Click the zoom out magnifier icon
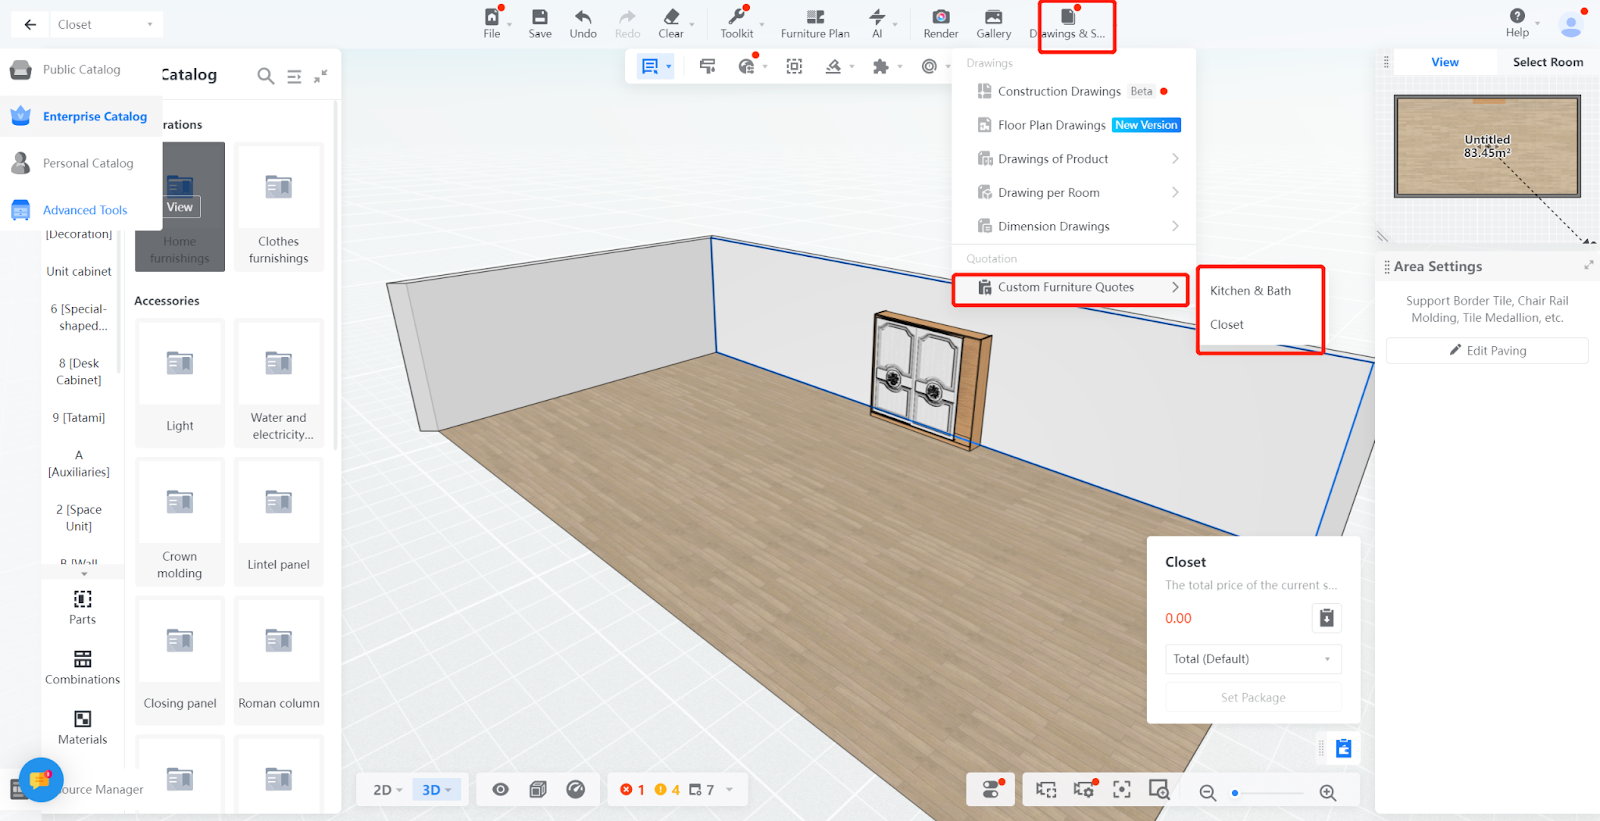The width and height of the screenshot is (1600, 821). coord(1208,793)
